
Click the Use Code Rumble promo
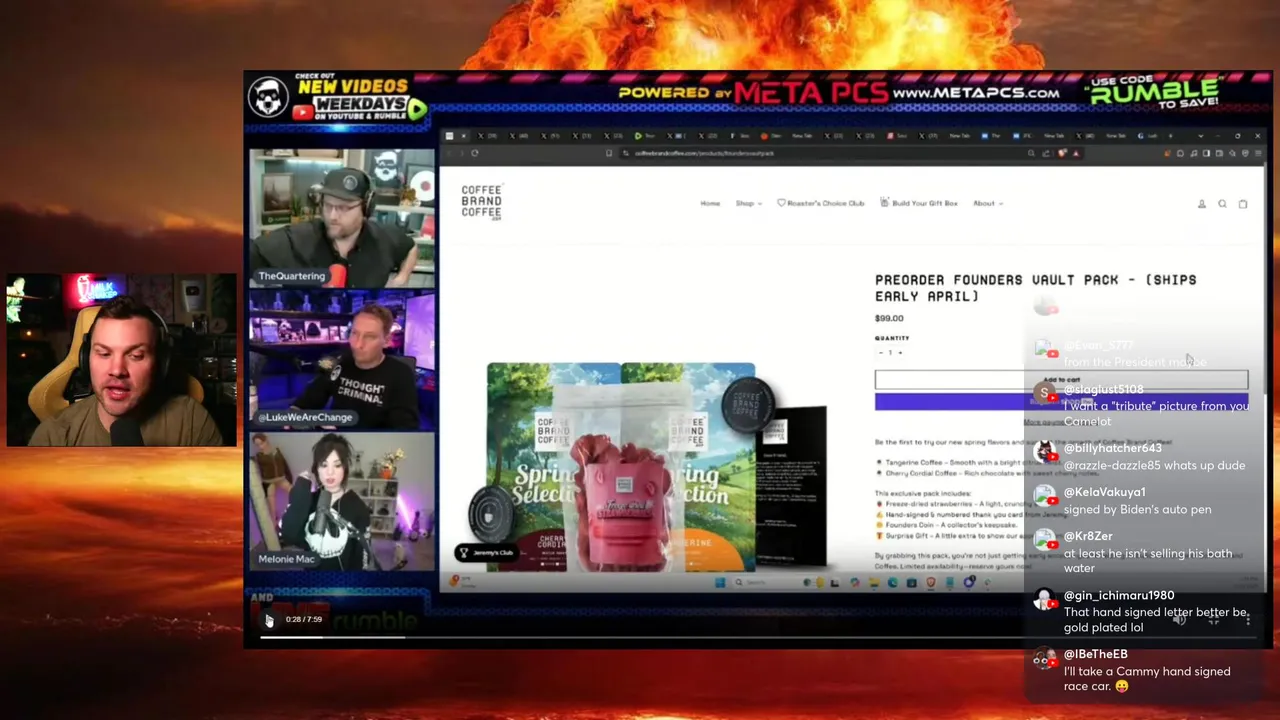pos(1156,92)
